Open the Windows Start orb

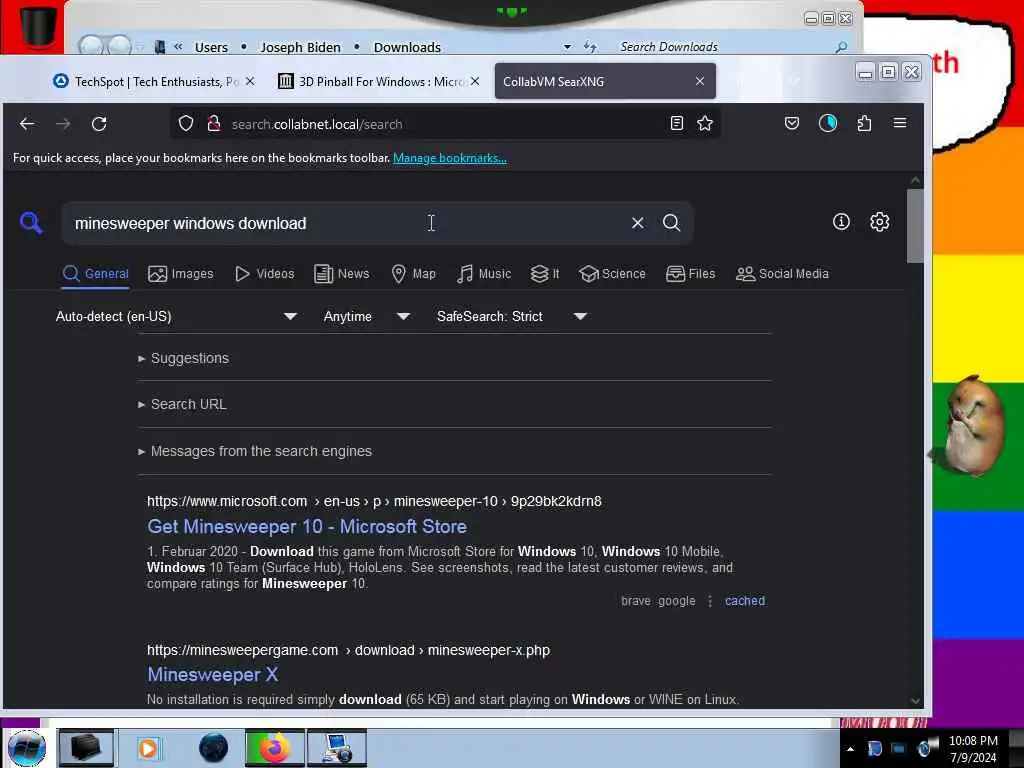[x=26, y=748]
